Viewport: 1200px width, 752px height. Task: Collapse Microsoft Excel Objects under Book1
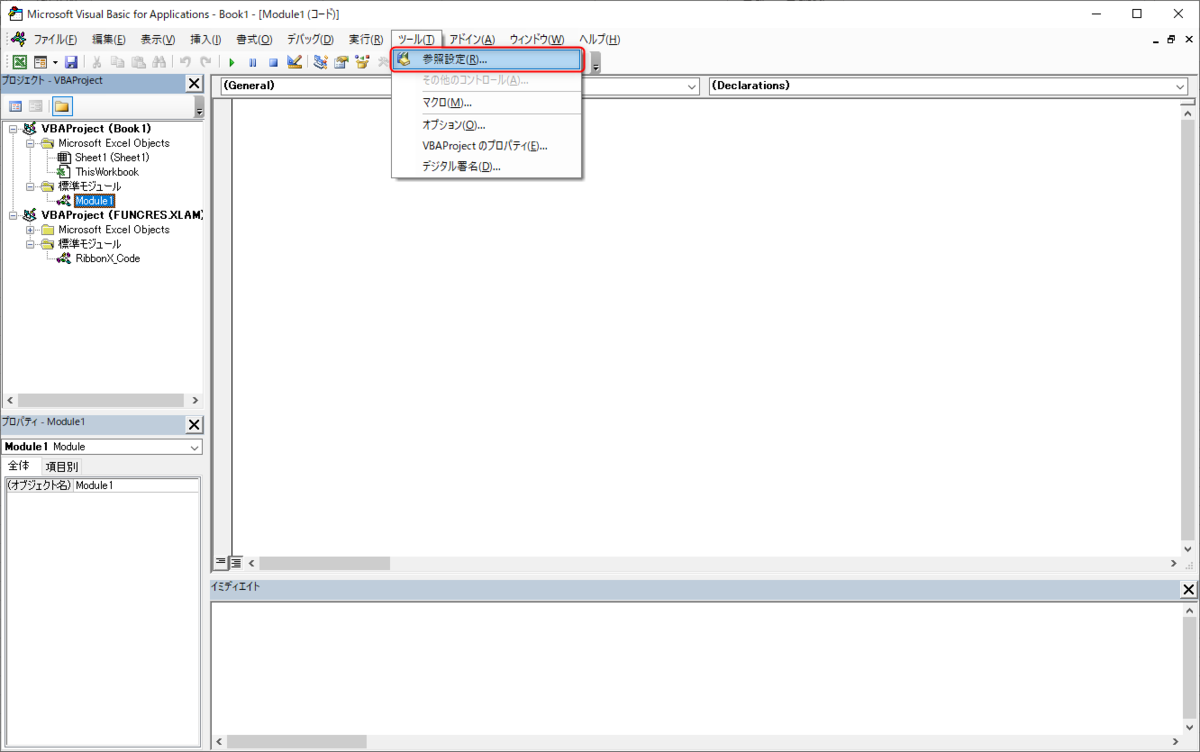click(30, 143)
